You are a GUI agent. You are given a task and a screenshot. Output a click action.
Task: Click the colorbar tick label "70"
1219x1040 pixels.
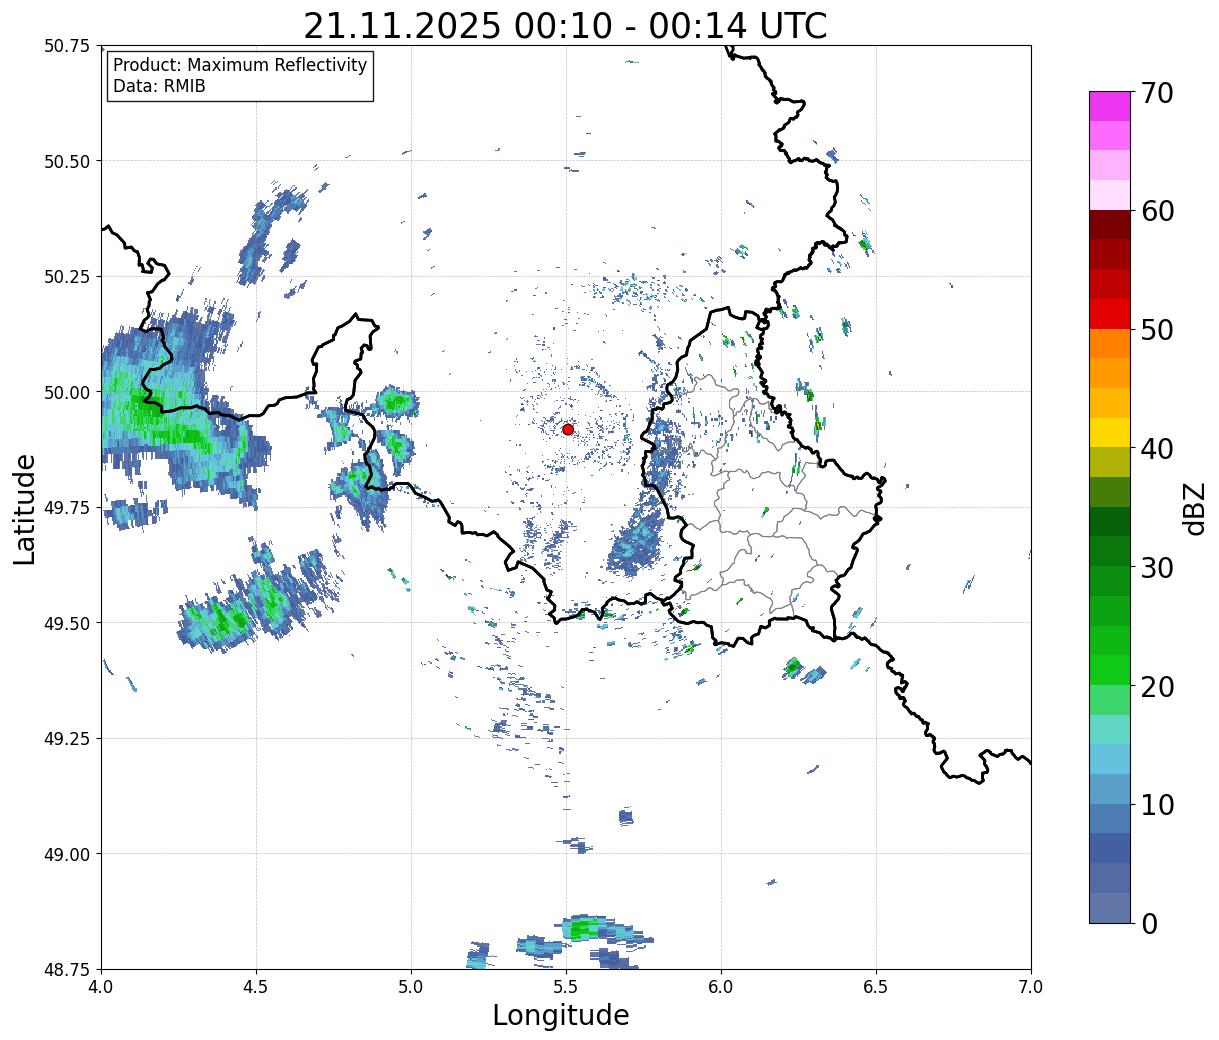(x=1157, y=93)
